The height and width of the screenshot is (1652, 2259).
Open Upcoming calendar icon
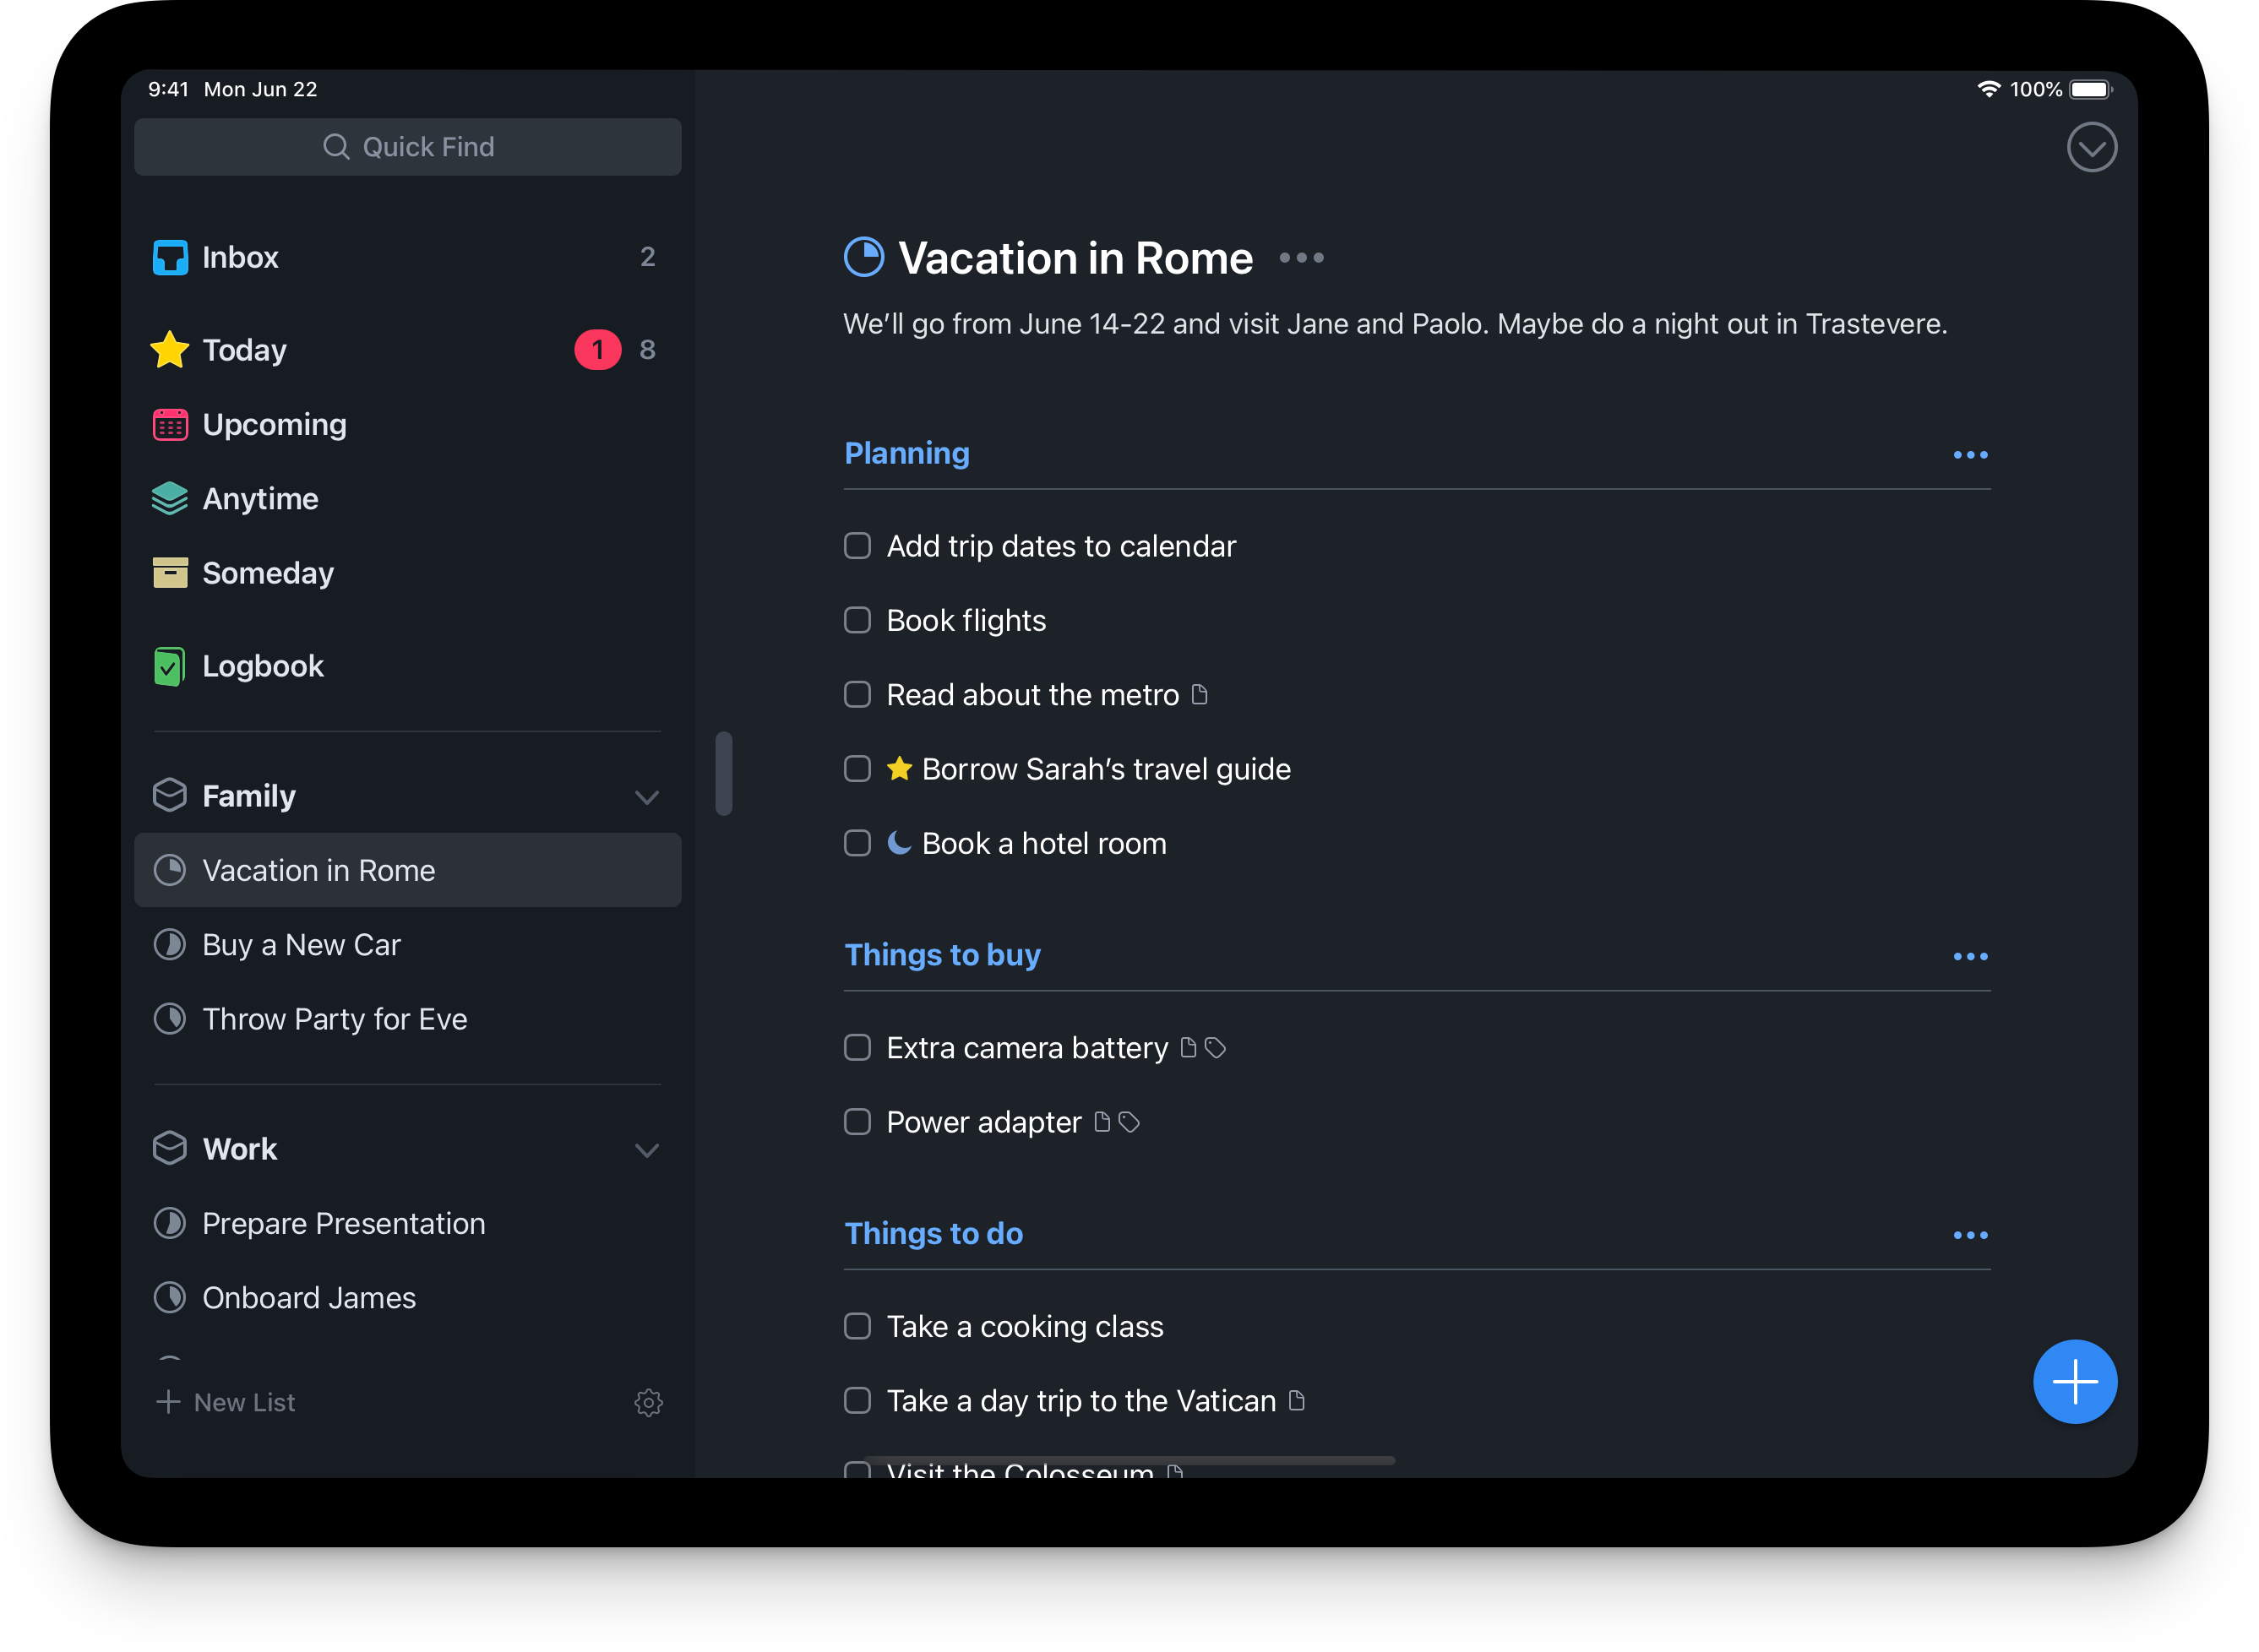[170, 425]
